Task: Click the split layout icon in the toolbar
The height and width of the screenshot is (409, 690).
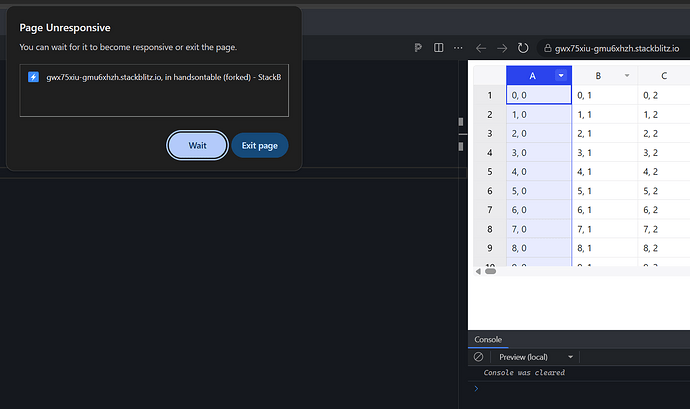Action: click(x=439, y=48)
